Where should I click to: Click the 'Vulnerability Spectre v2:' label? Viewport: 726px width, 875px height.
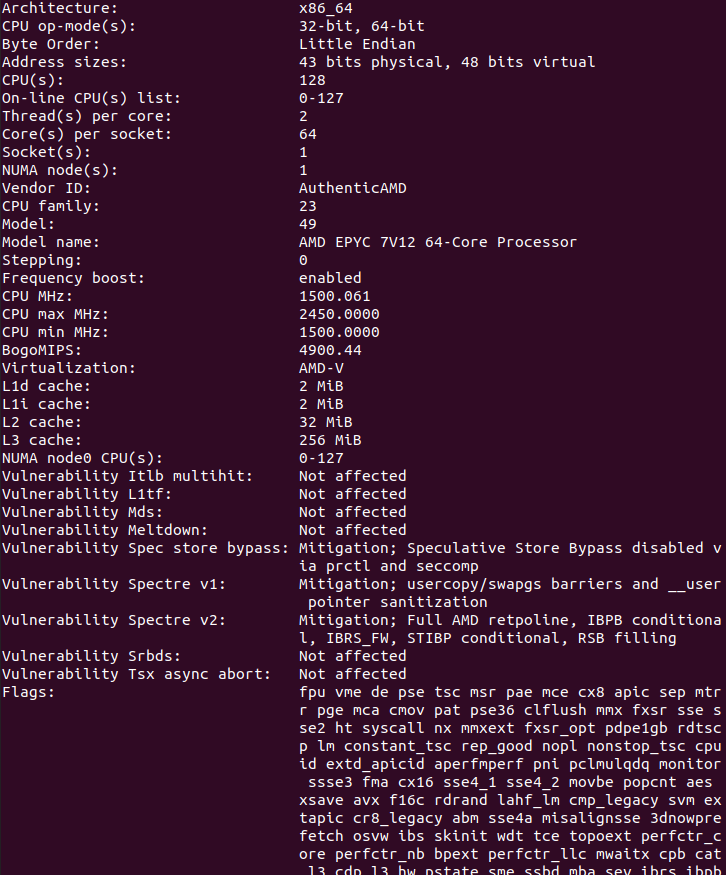[114, 620]
